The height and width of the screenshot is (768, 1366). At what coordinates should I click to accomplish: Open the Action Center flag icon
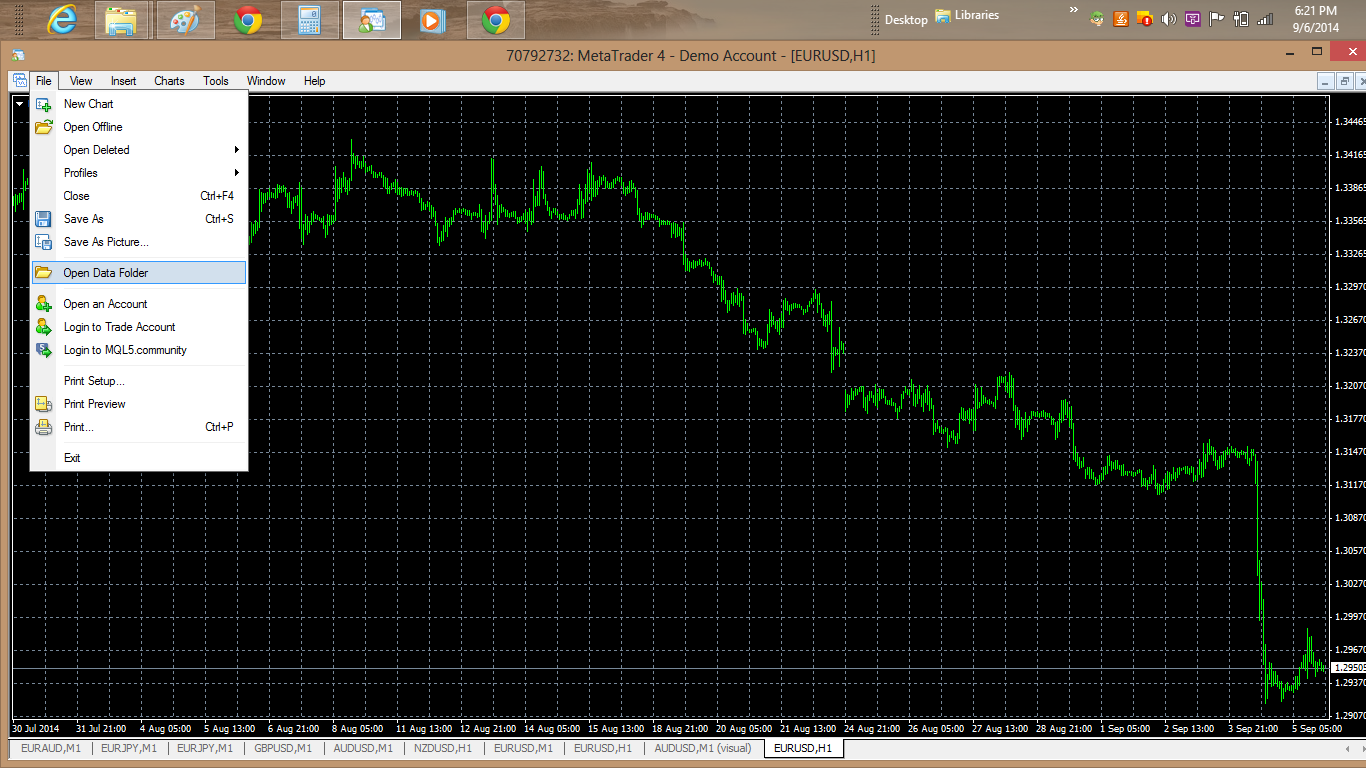(x=1217, y=19)
